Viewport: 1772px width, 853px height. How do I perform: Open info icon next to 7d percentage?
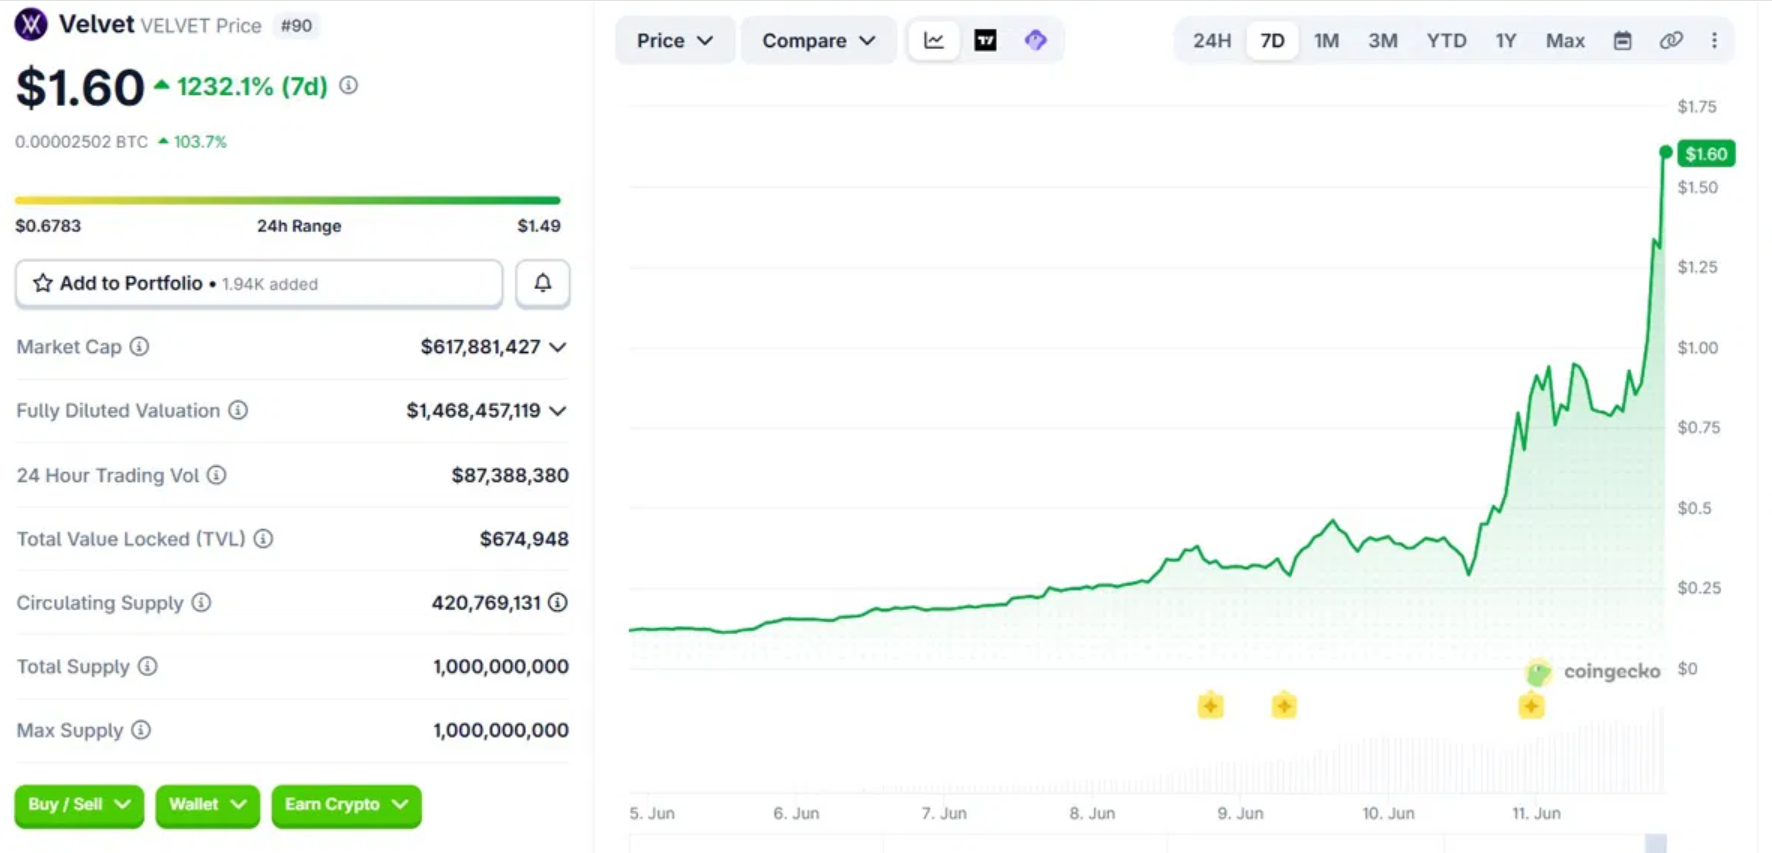(x=348, y=86)
